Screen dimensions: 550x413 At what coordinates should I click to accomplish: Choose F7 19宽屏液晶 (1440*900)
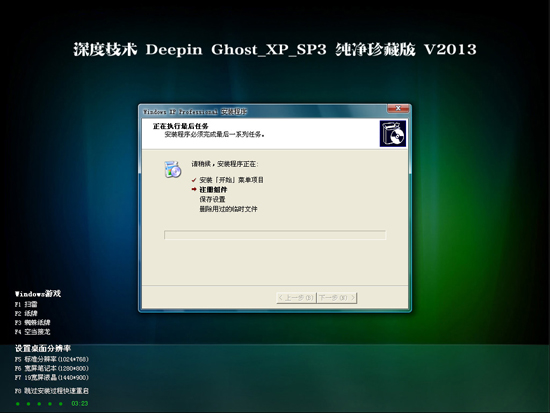(x=52, y=378)
